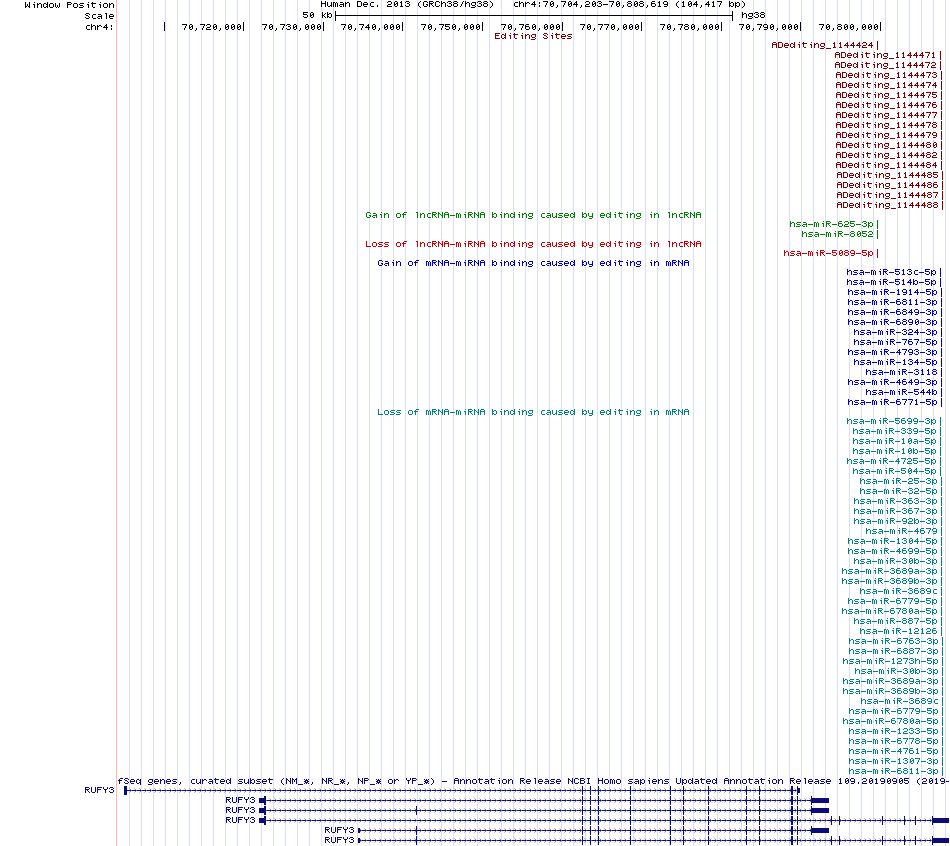Click Loss of lncRNA-miRNA binding track title
Viewport: 950px width, 846px height.
(533, 244)
